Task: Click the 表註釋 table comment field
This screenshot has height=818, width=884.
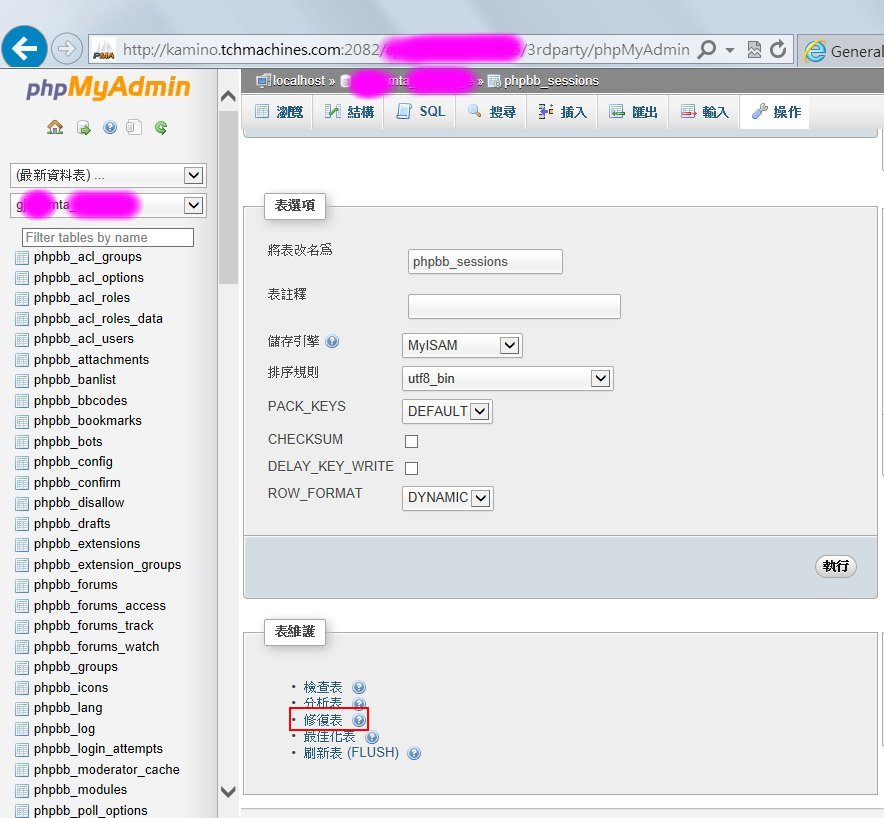Action: coord(514,306)
